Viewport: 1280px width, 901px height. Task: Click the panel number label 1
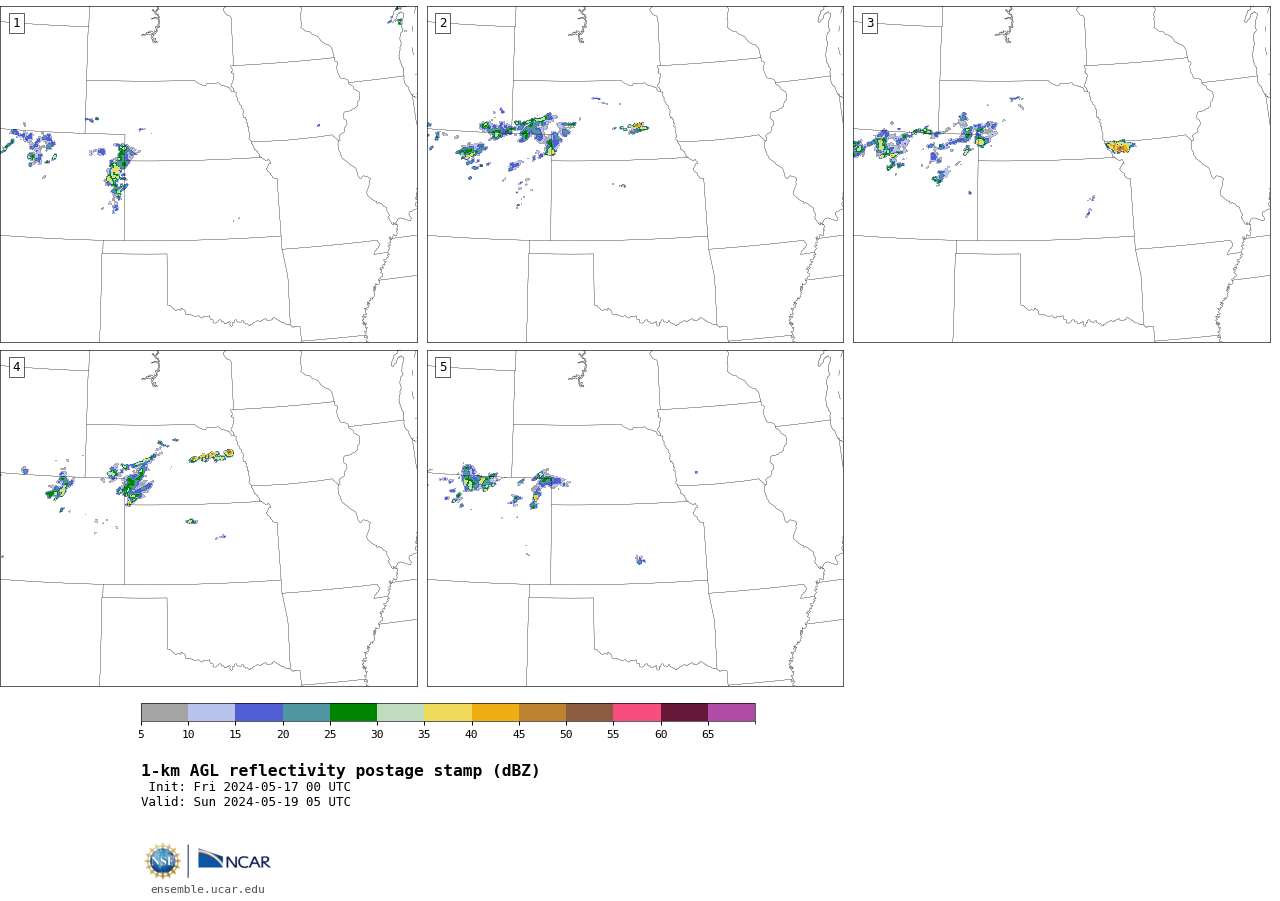[x=16, y=23]
